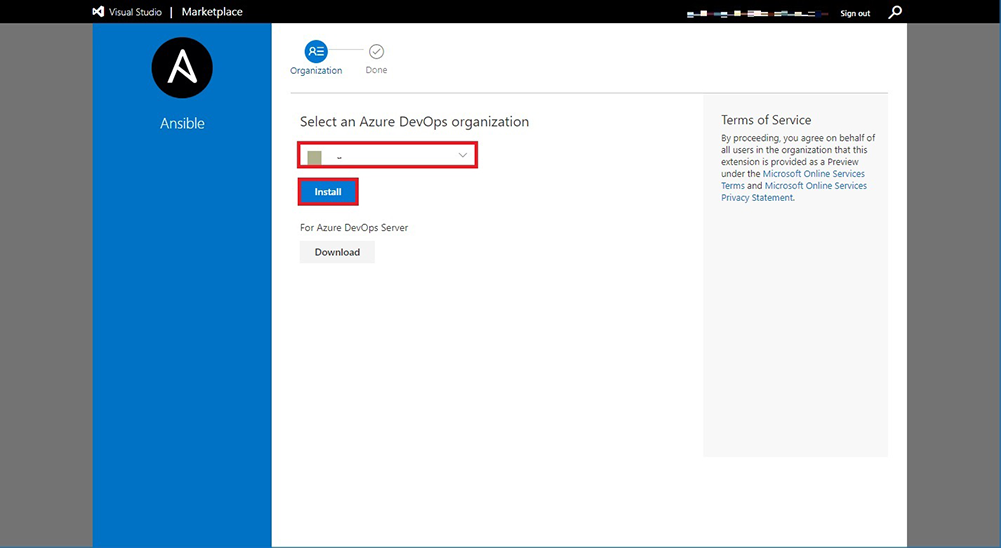The image size is (1001, 548).
Task: Click the 'For Azure DevOps Server' label
Action: click(354, 227)
